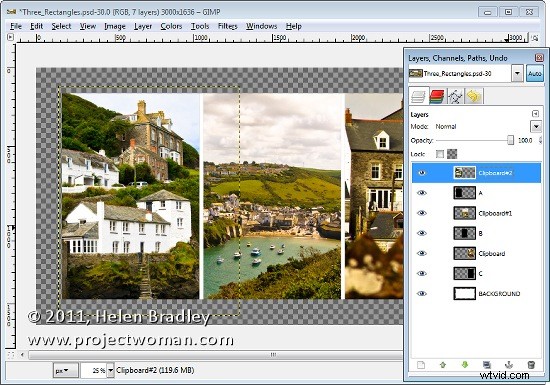
Task: Click layer A thumbnail
Action: [x=464, y=193]
